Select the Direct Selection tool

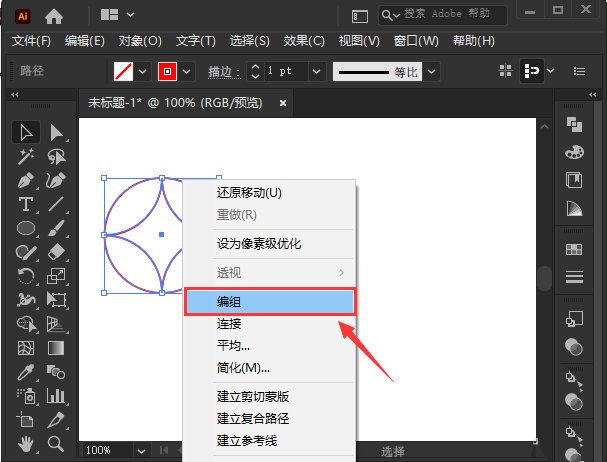pos(57,132)
